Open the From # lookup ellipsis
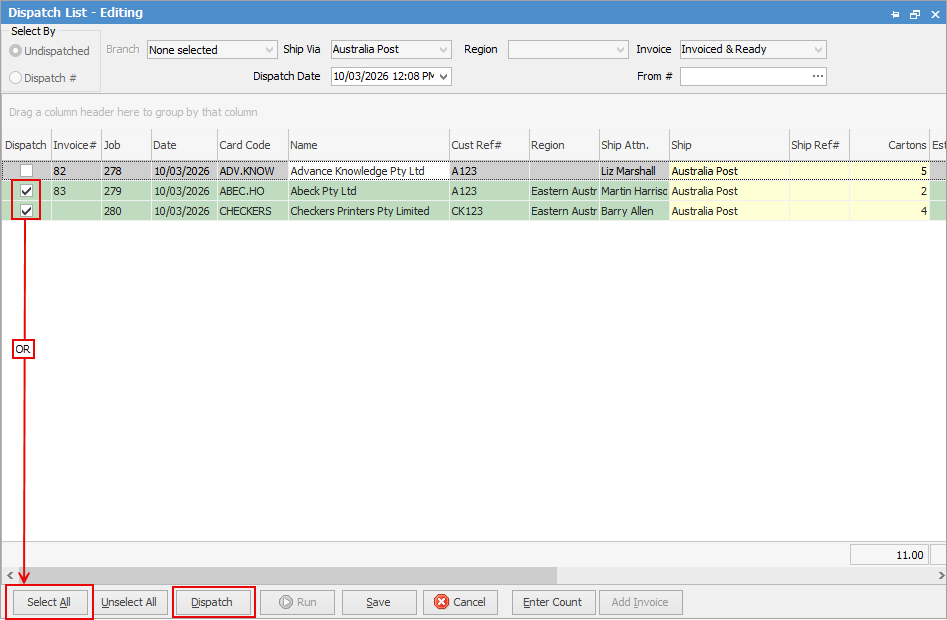The width and height of the screenshot is (947, 620). (x=818, y=76)
